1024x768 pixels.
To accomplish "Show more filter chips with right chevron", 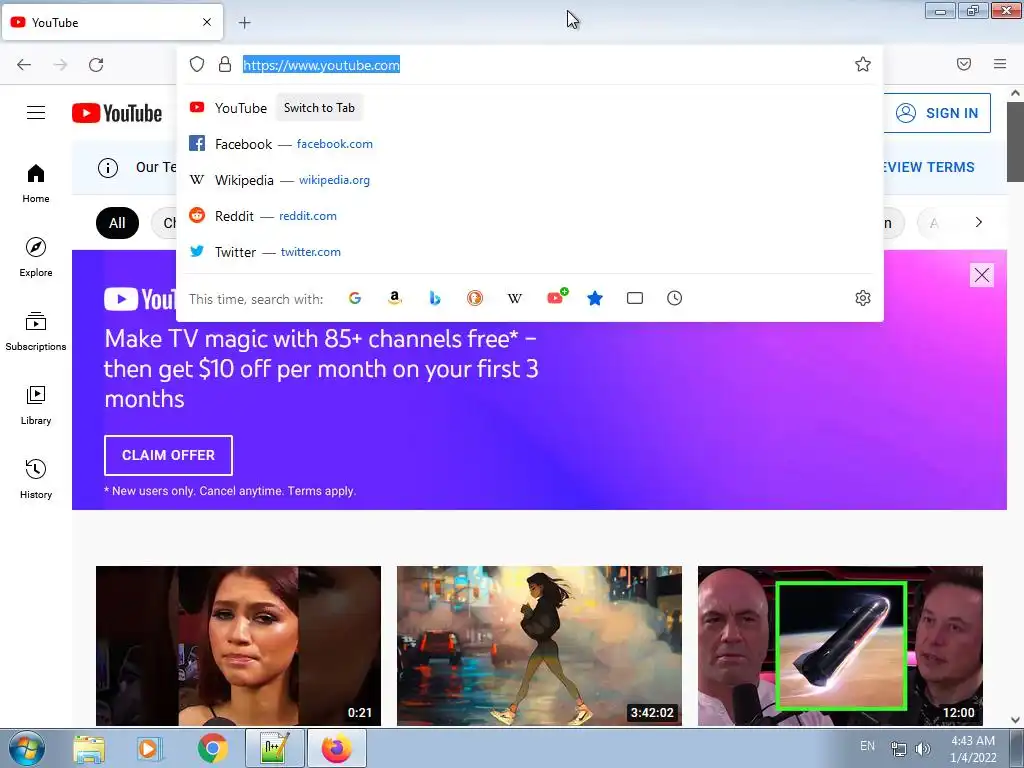I will pyautogui.click(x=978, y=222).
